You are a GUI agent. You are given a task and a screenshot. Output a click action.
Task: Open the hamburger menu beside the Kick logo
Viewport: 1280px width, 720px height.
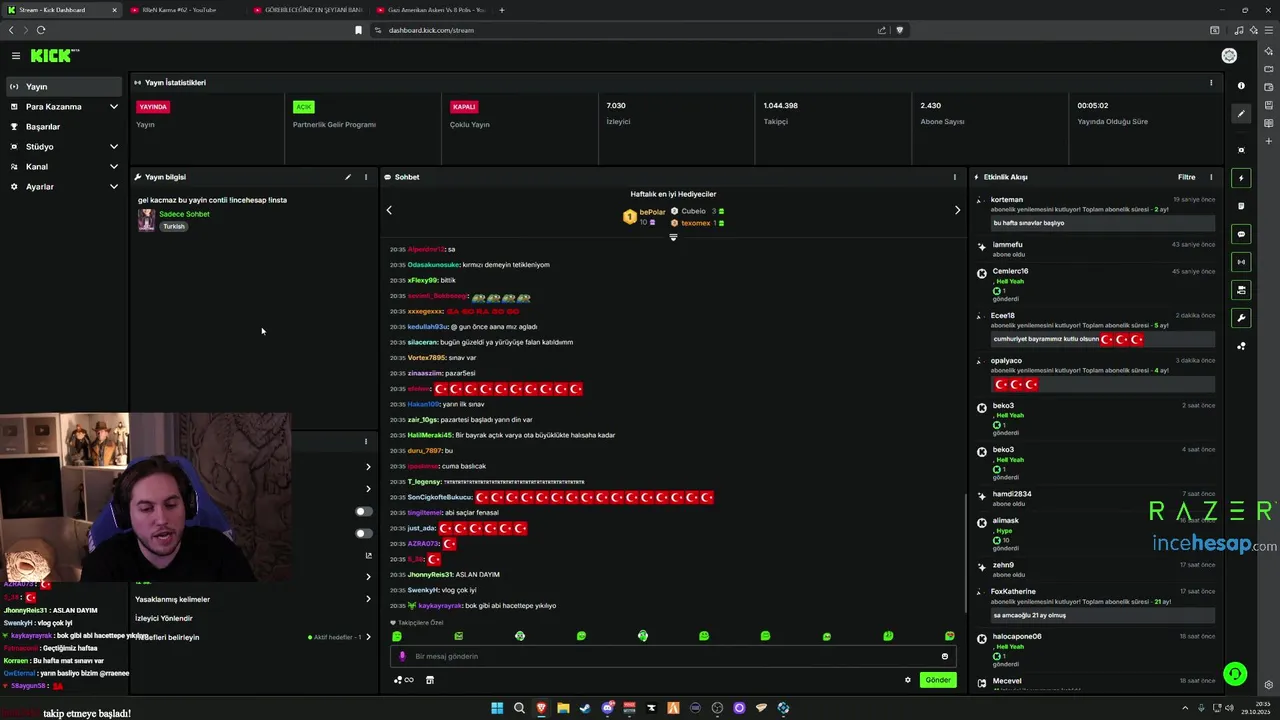click(16, 56)
